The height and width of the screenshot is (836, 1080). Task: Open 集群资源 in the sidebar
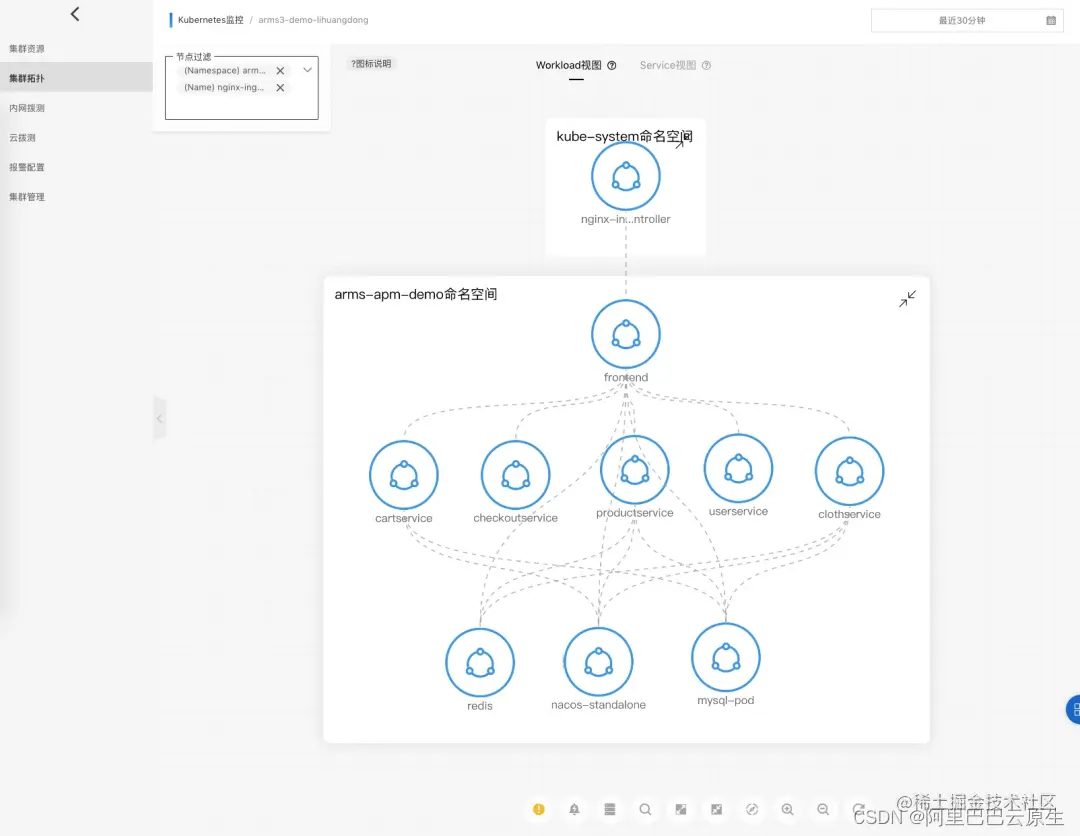pyautogui.click(x=27, y=49)
